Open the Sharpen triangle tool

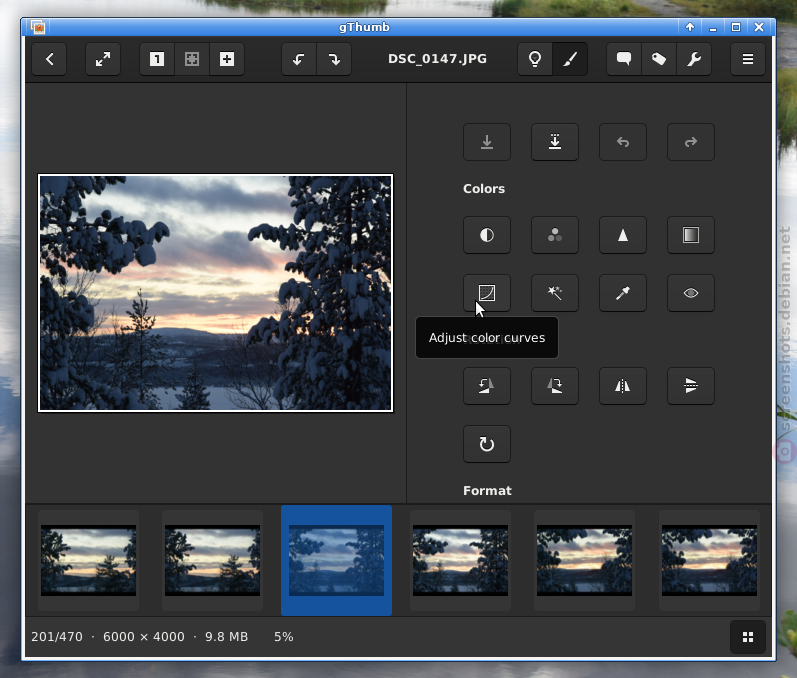[623, 235]
